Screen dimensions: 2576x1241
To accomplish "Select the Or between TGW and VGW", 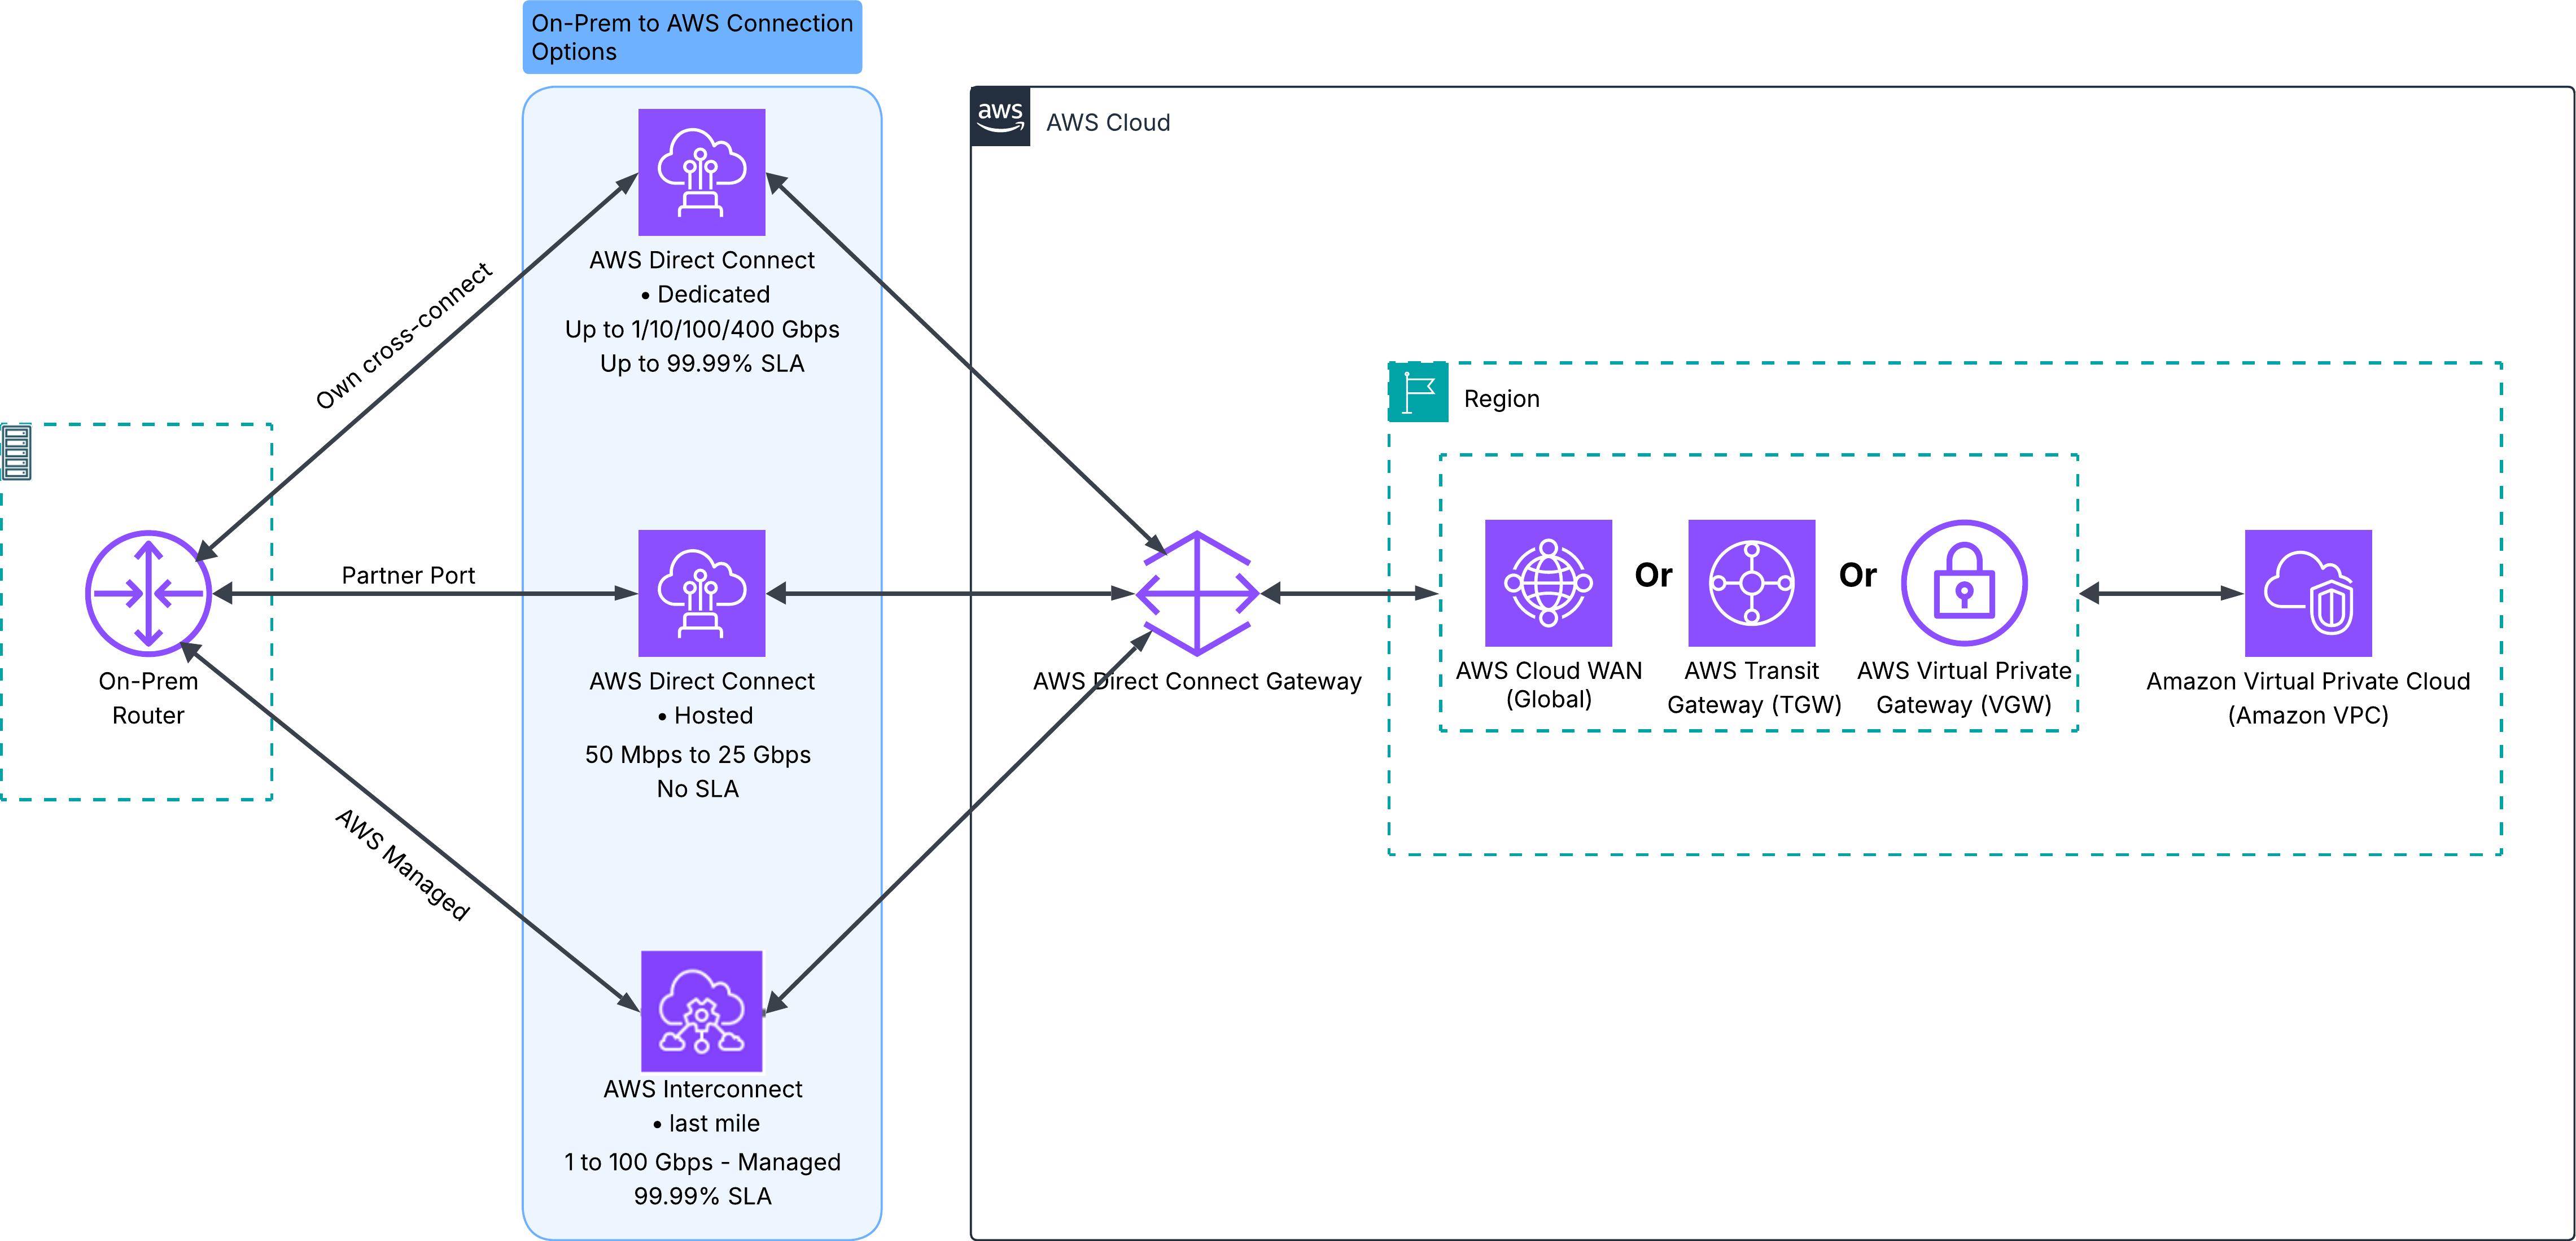I will pos(1858,575).
